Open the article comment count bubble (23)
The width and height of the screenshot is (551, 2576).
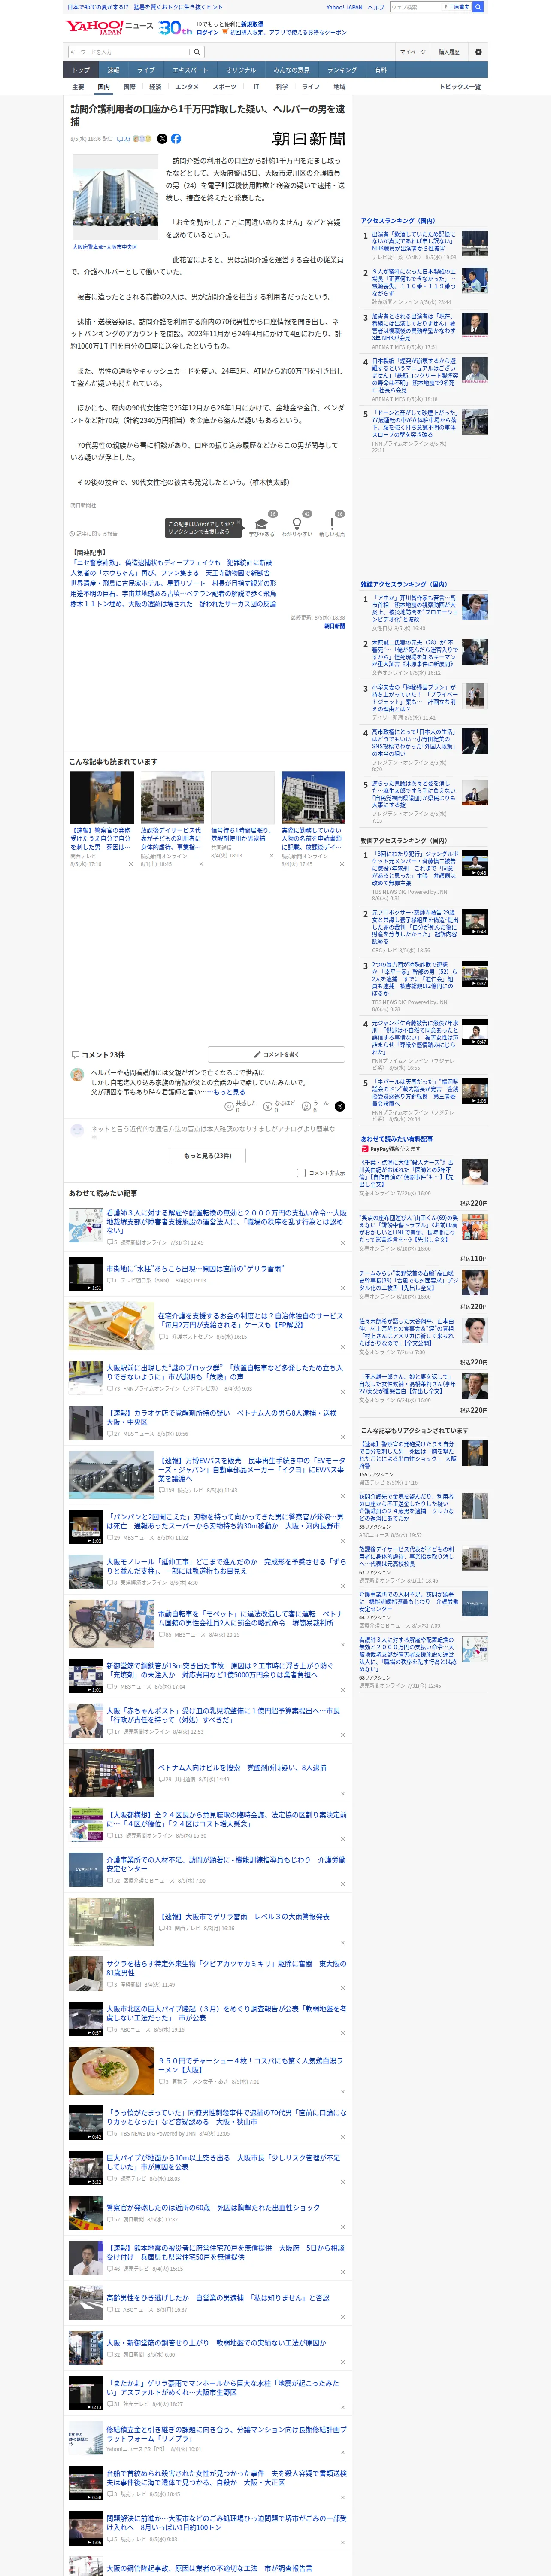point(124,139)
